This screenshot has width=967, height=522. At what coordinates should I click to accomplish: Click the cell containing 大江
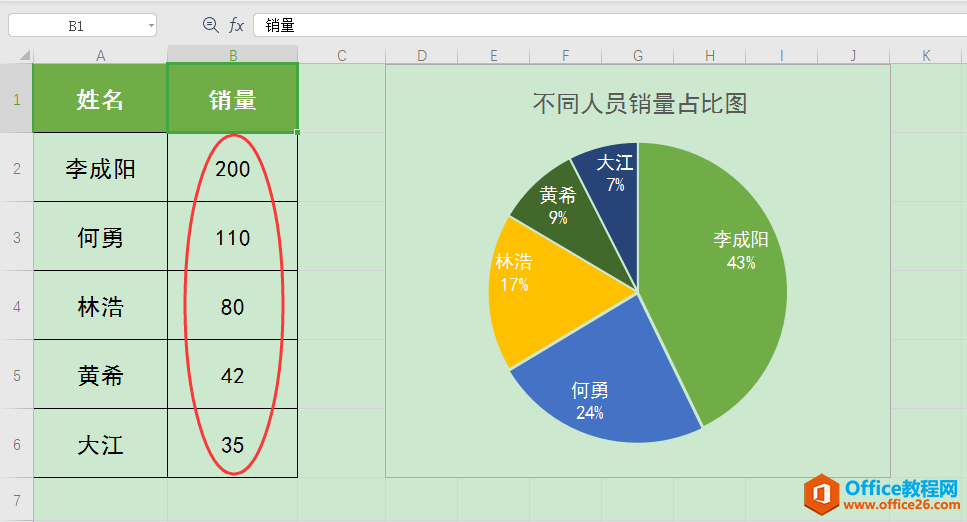(x=100, y=444)
